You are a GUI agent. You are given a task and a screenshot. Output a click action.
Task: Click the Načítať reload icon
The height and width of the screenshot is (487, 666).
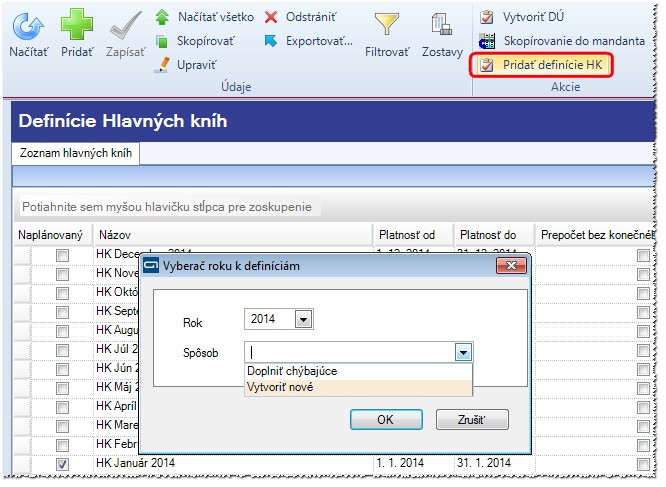point(28,26)
